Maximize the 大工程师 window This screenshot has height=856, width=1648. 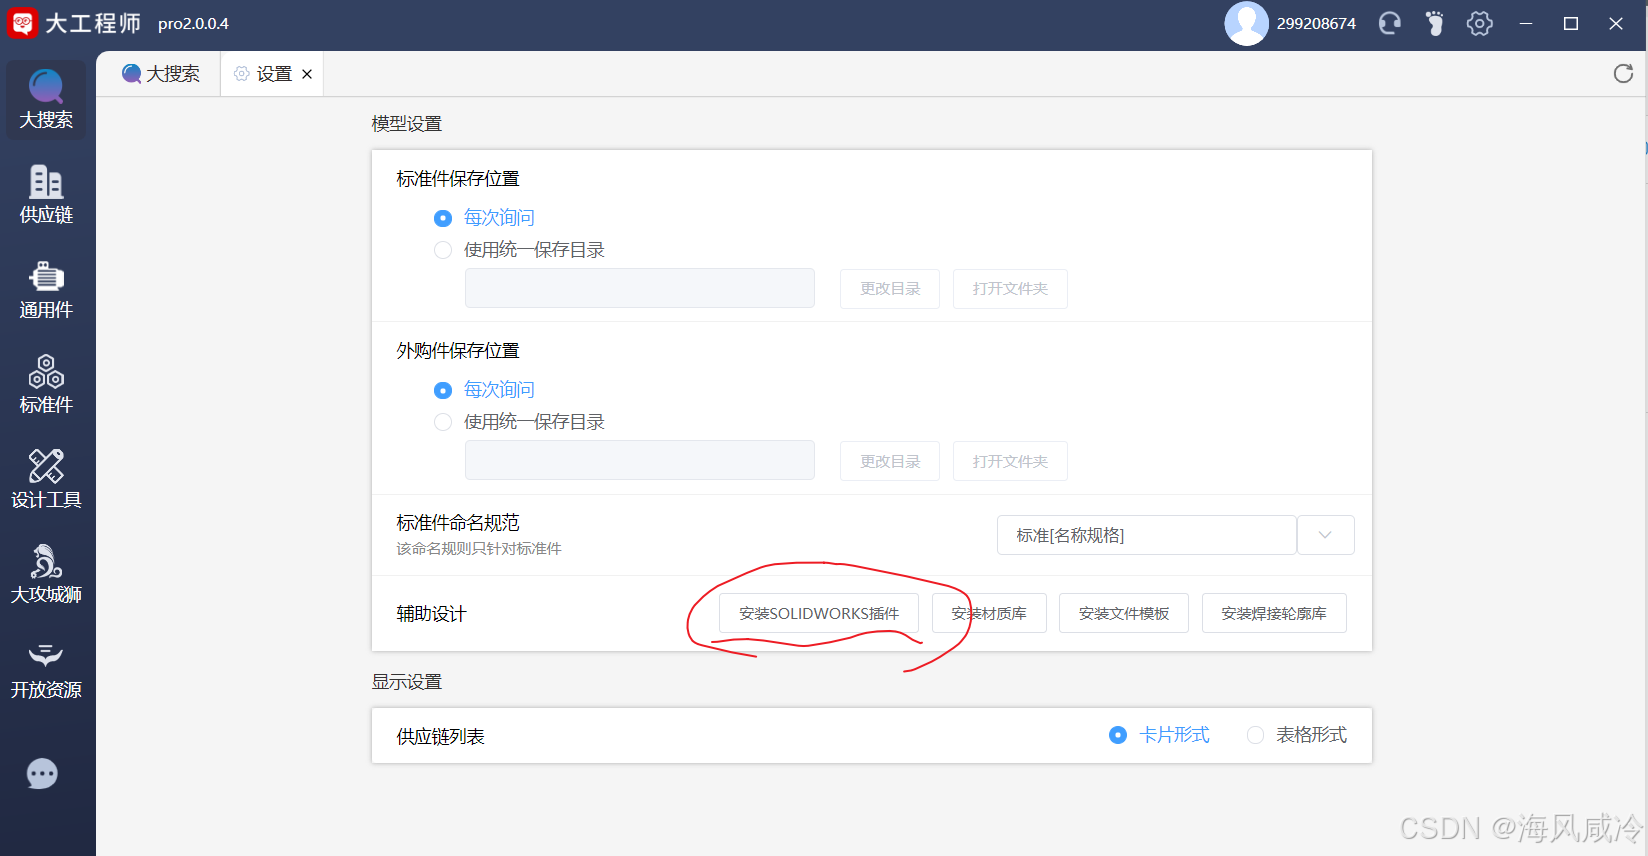[1571, 23]
